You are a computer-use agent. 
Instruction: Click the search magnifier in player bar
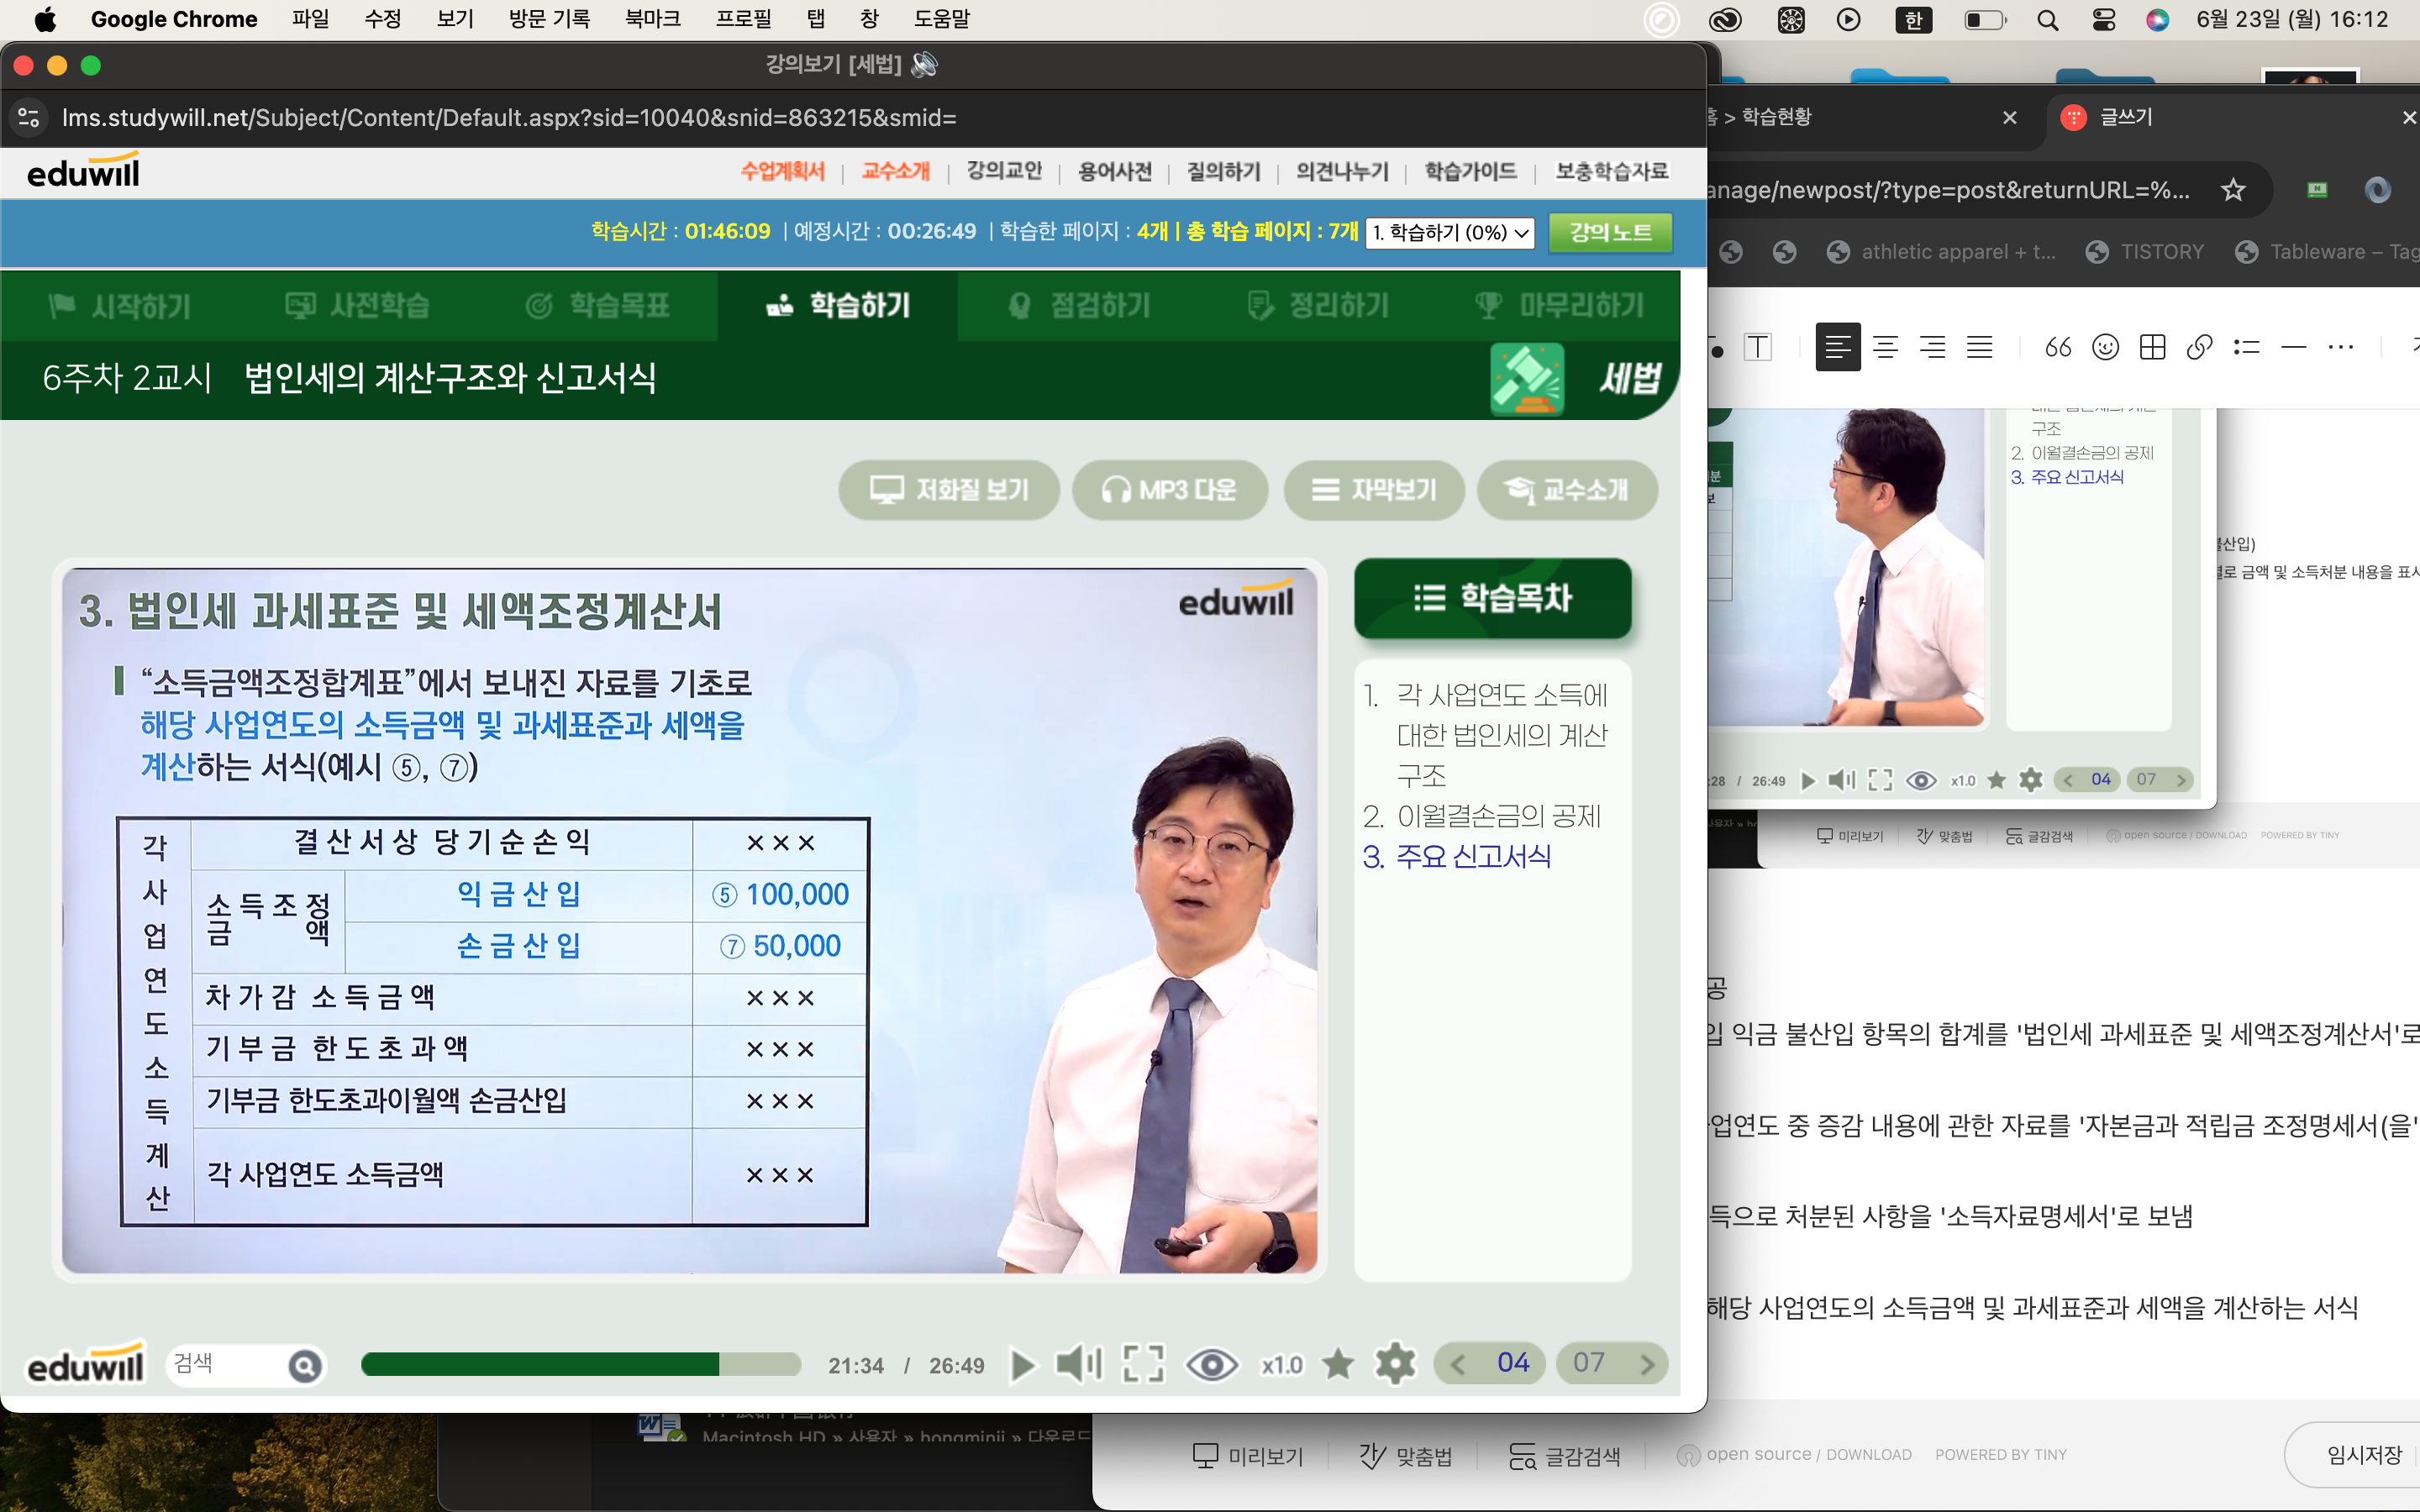[305, 1365]
